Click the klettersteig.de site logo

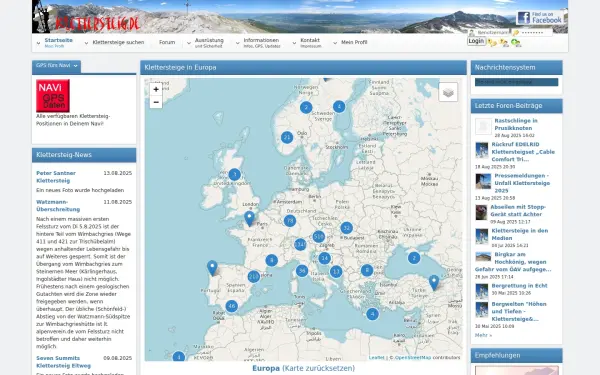[x=98, y=24]
